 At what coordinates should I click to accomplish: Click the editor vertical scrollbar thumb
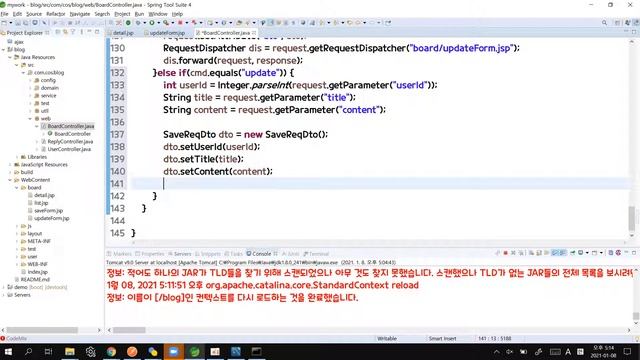coord(631,218)
